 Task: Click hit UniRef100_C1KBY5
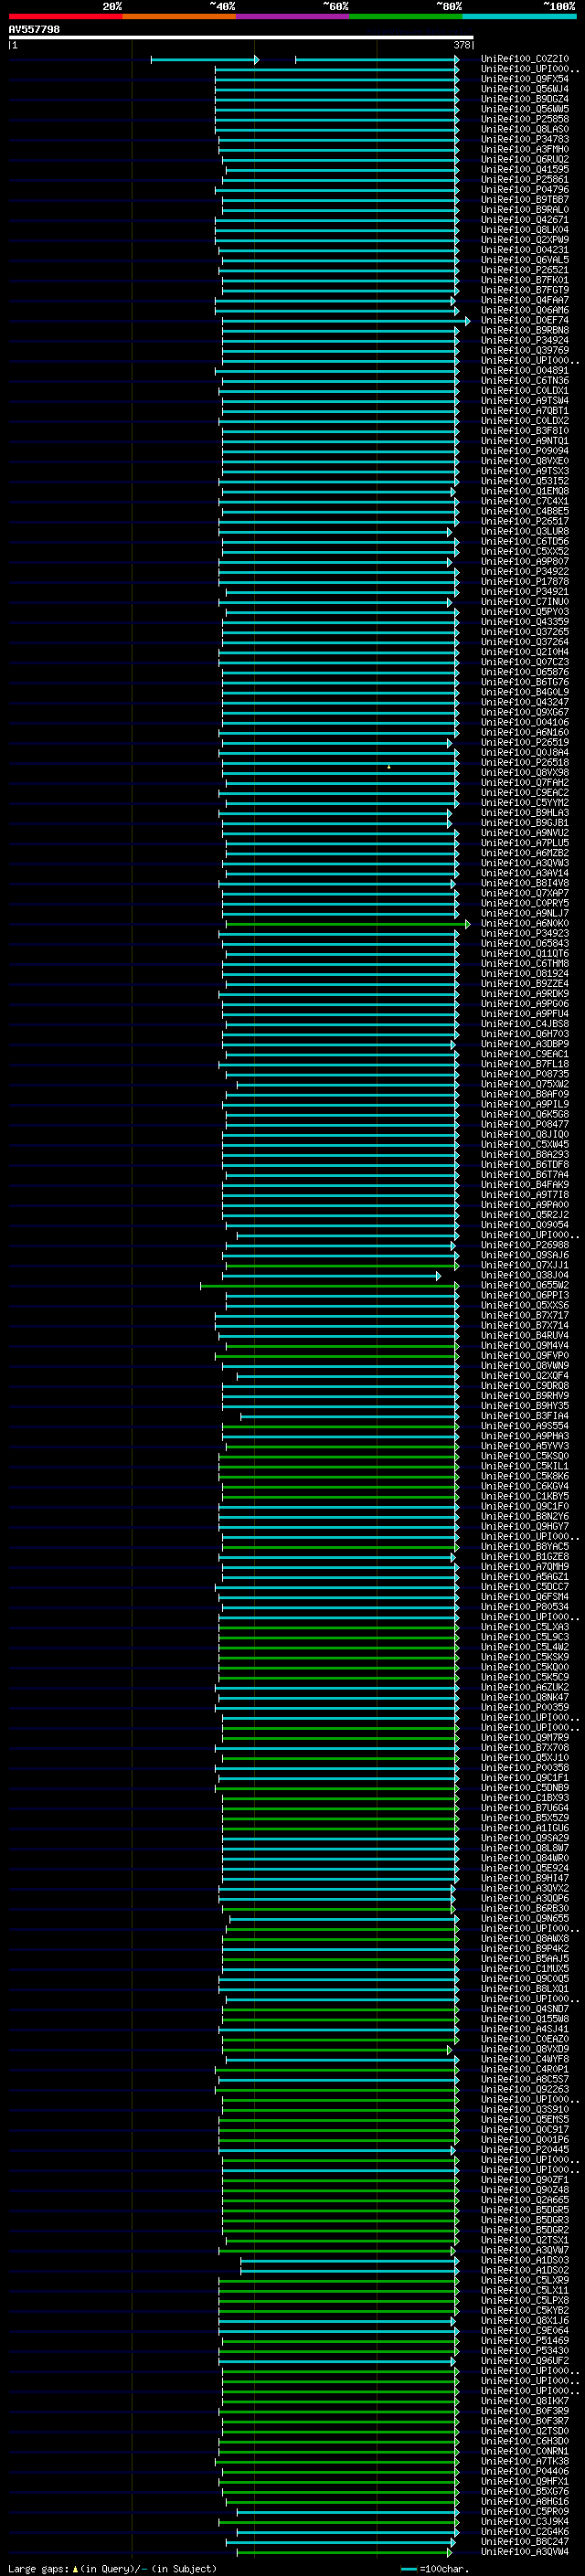pos(525,1496)
